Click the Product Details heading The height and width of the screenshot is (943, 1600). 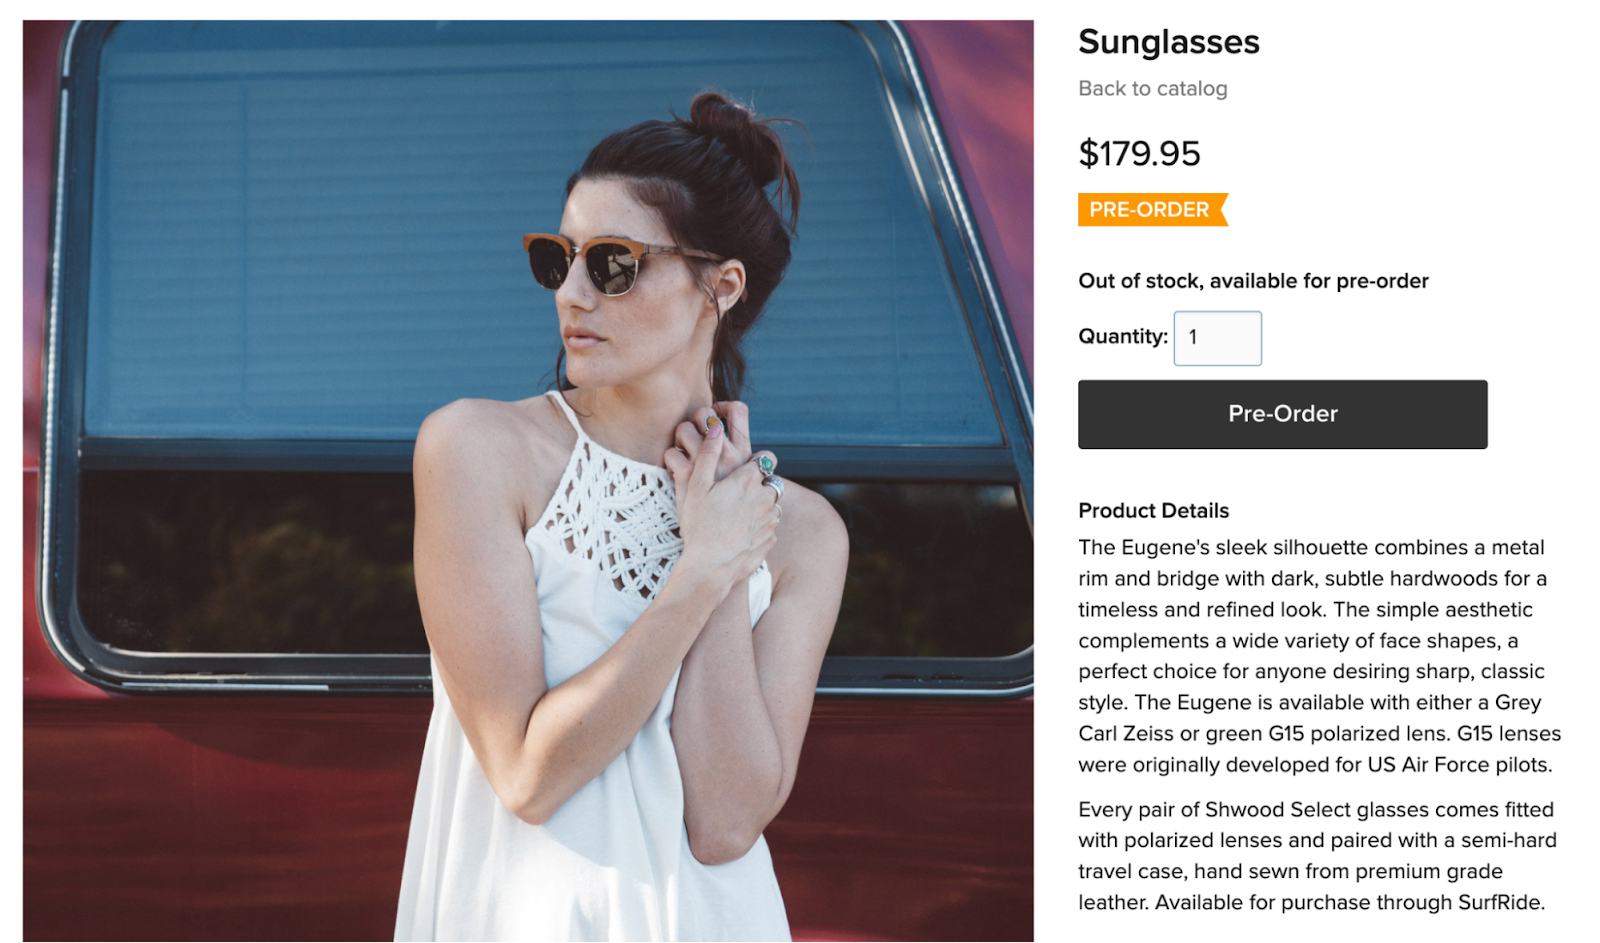coord(1153,510)
